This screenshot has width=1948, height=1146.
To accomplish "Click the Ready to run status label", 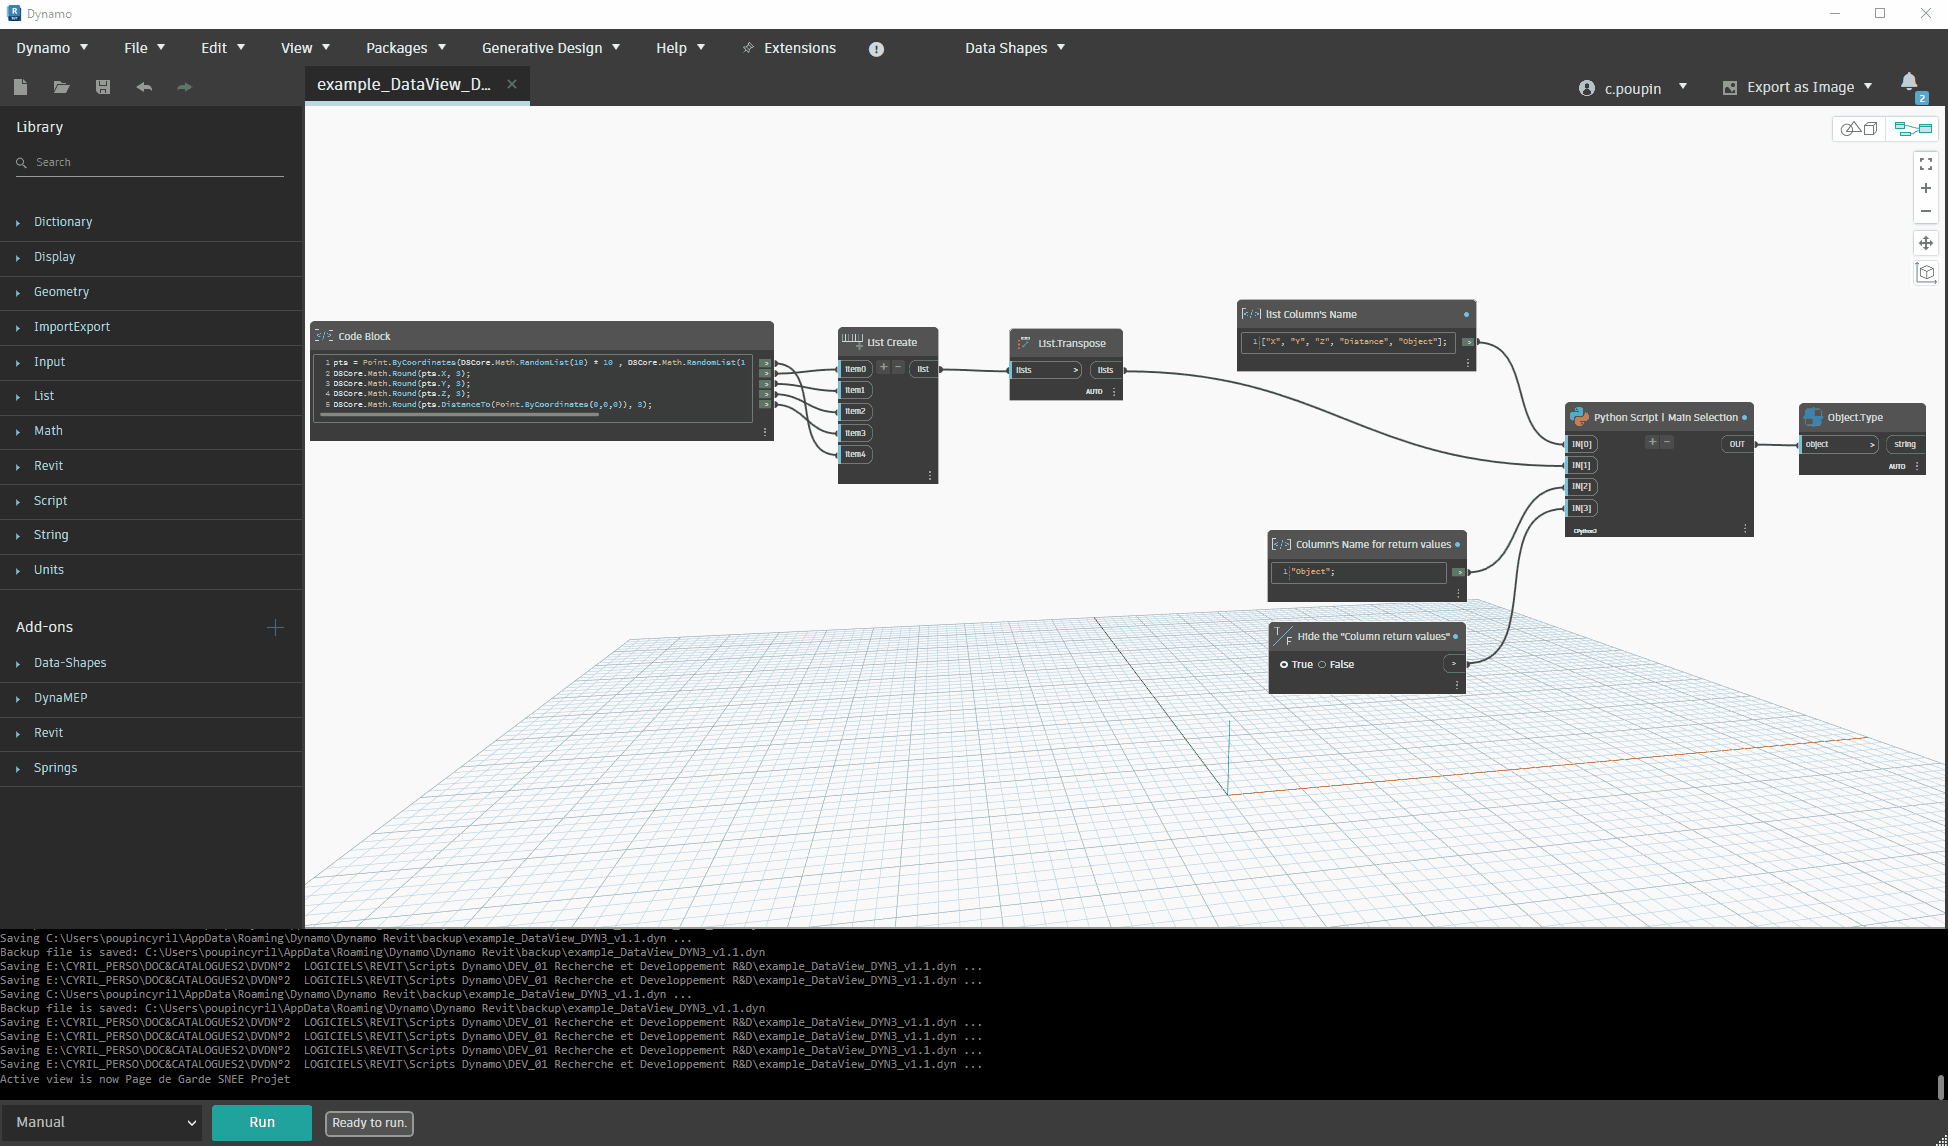I will [369, 1123].
